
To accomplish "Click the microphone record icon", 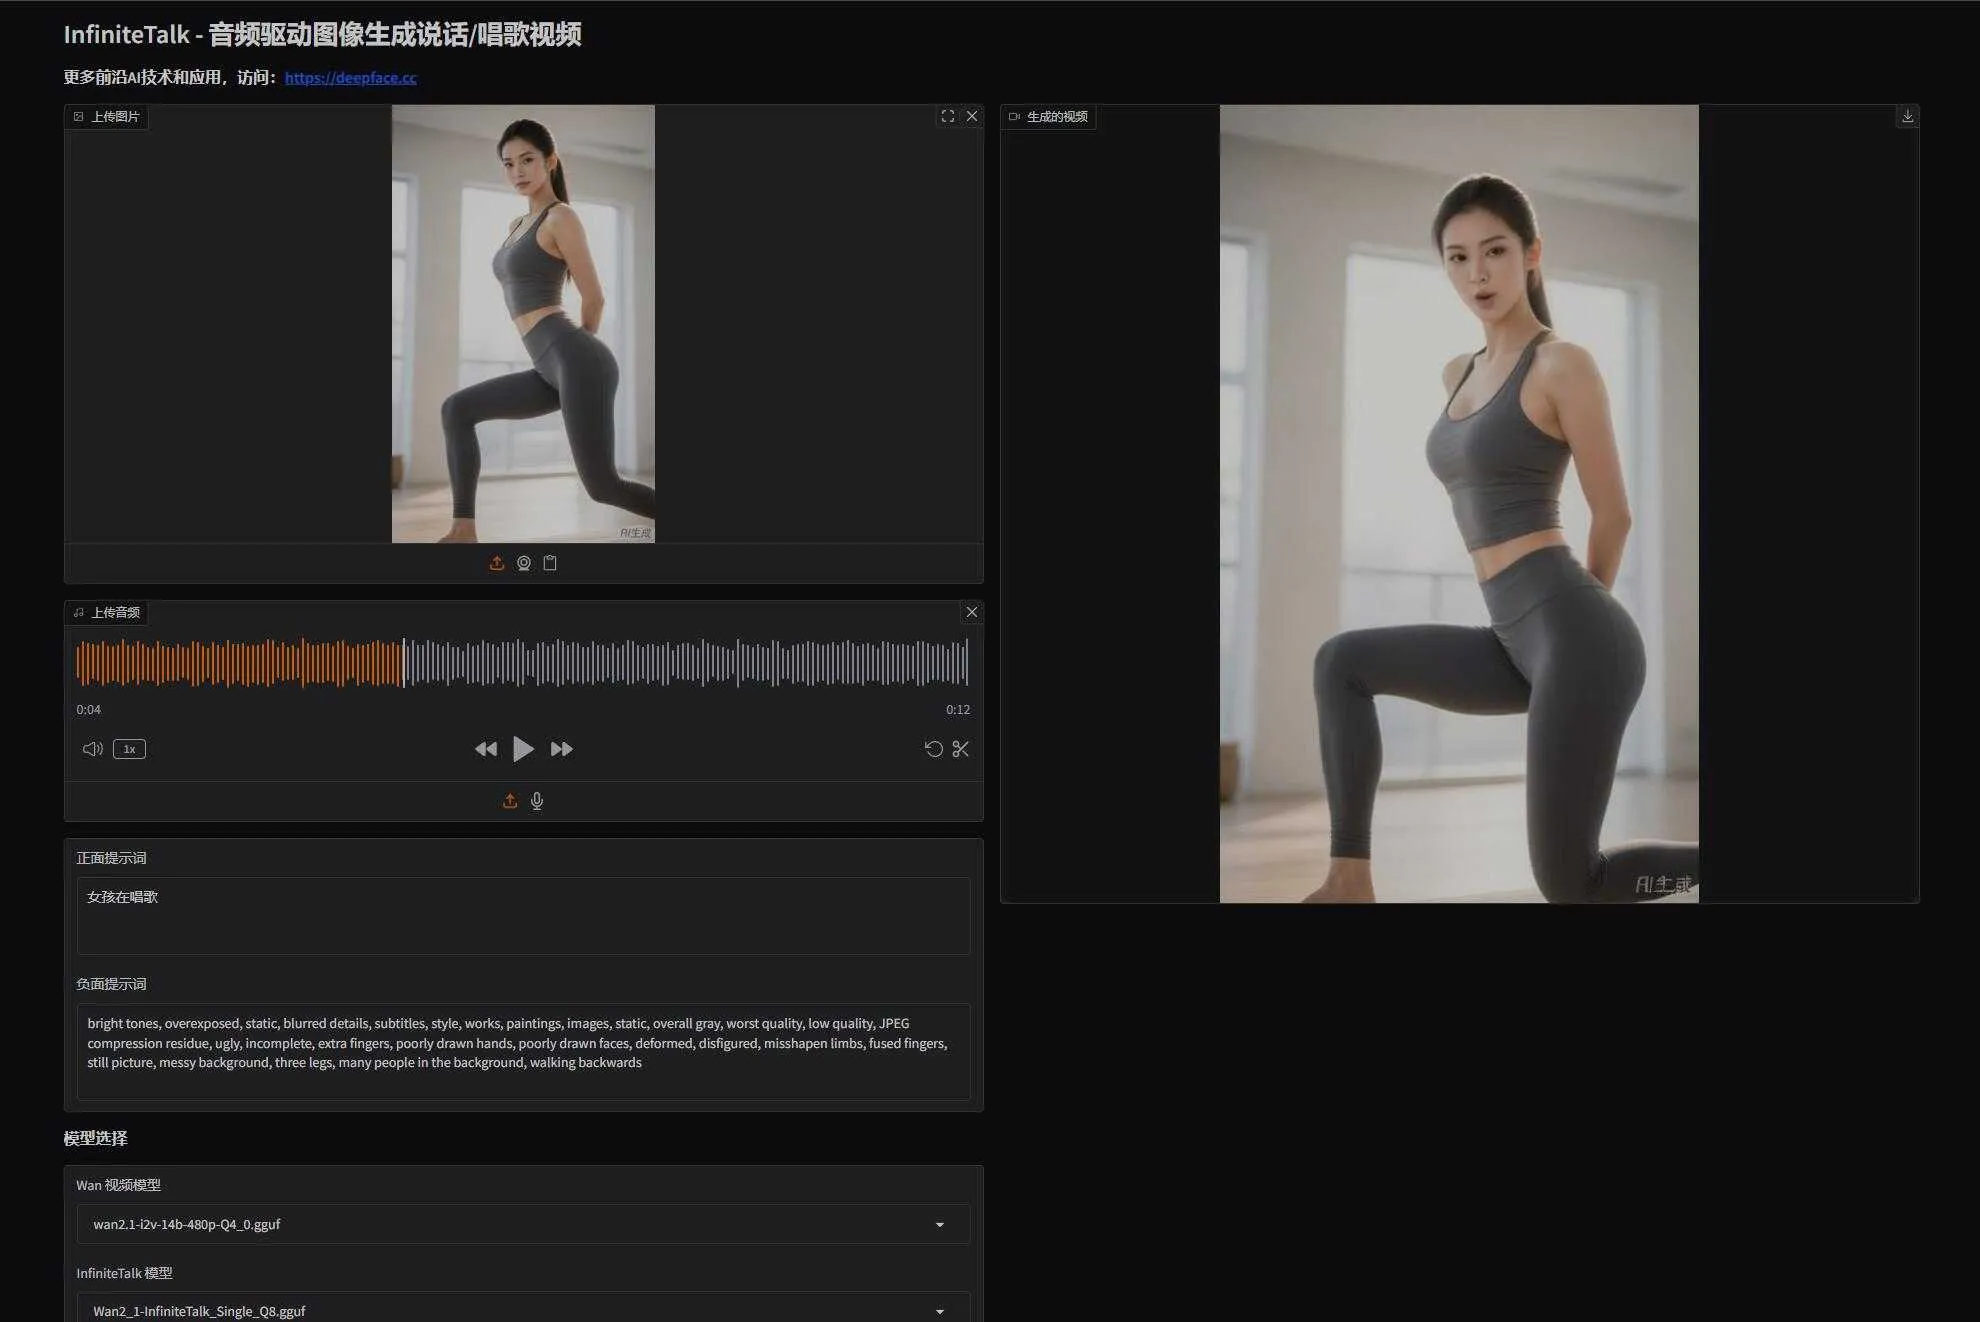I will tap(537, 801).
